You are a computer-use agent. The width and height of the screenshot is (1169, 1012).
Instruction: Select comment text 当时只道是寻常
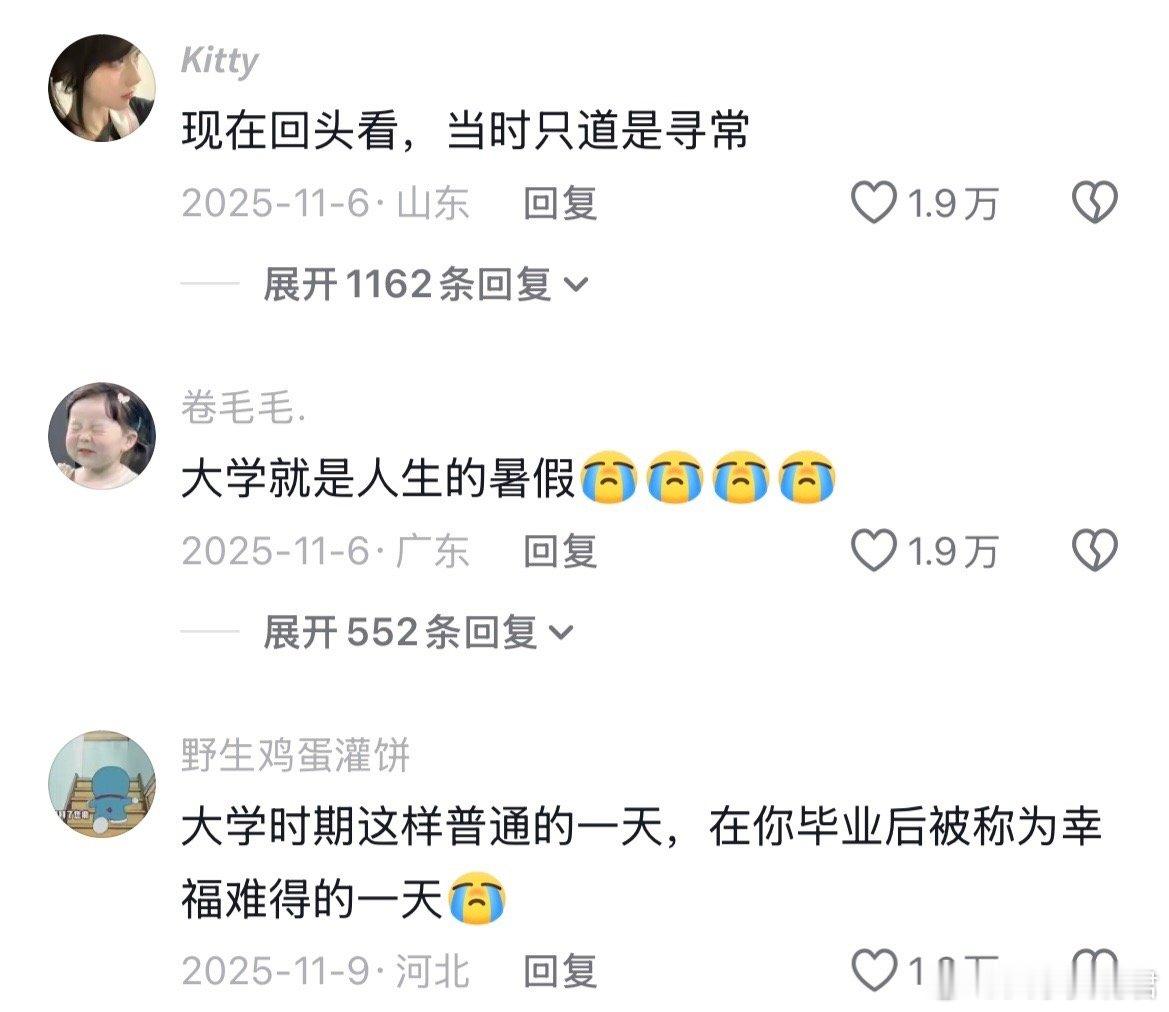598,130
